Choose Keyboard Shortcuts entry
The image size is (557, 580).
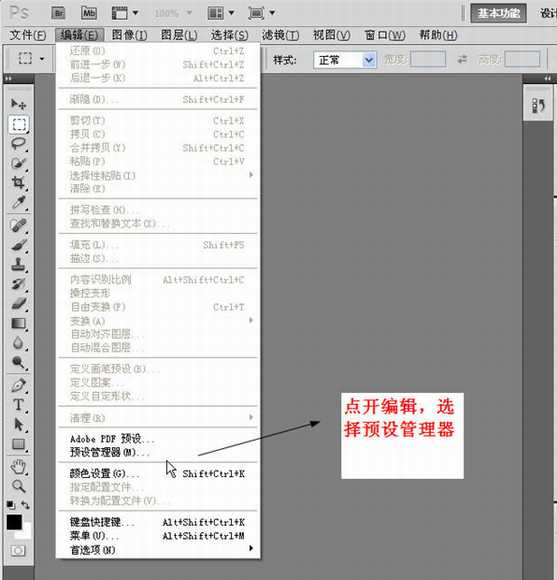pyautogui.click(x=158, y=522)
